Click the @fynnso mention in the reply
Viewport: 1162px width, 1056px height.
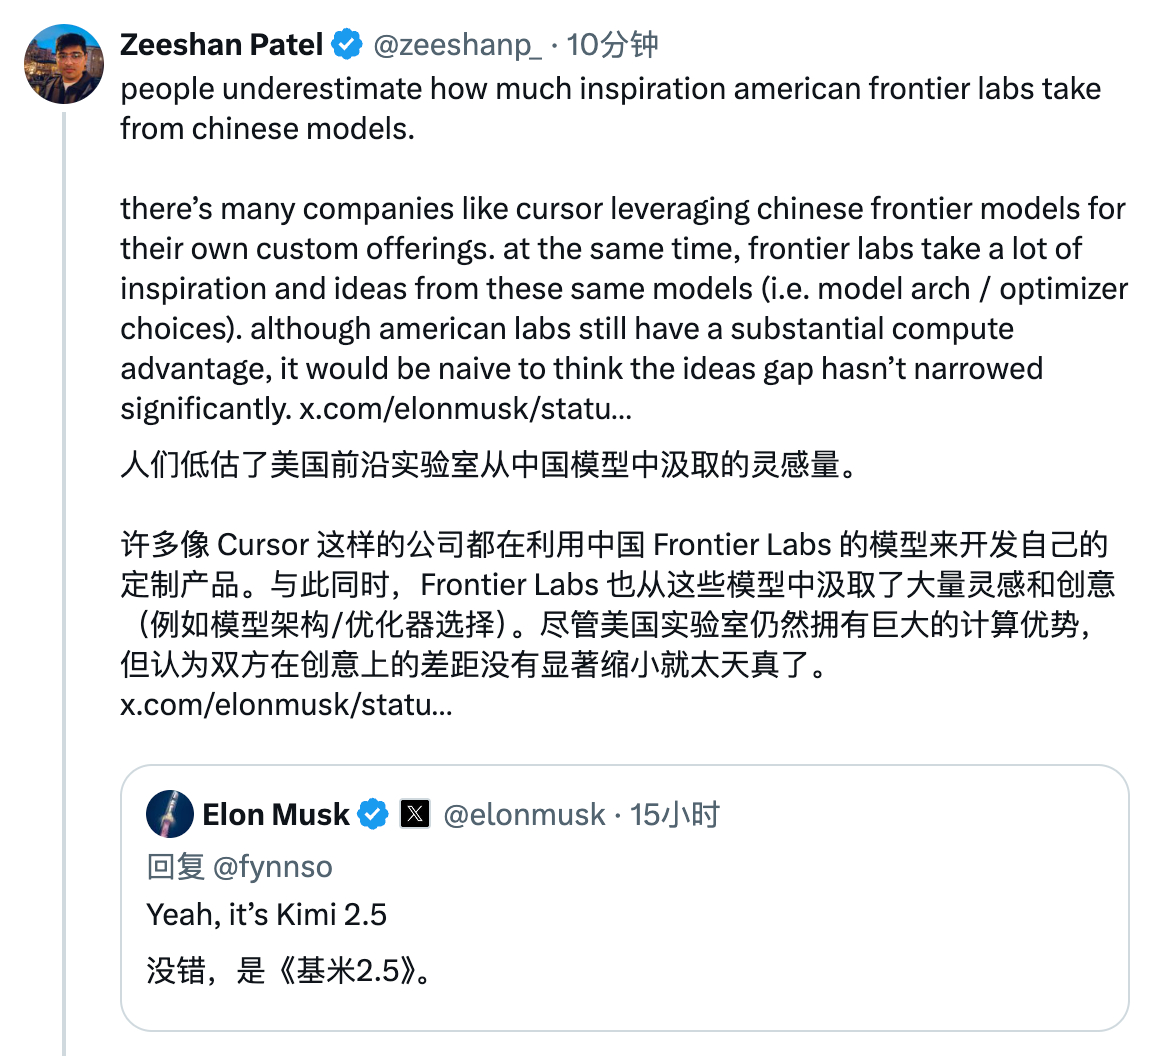point(272,866)
